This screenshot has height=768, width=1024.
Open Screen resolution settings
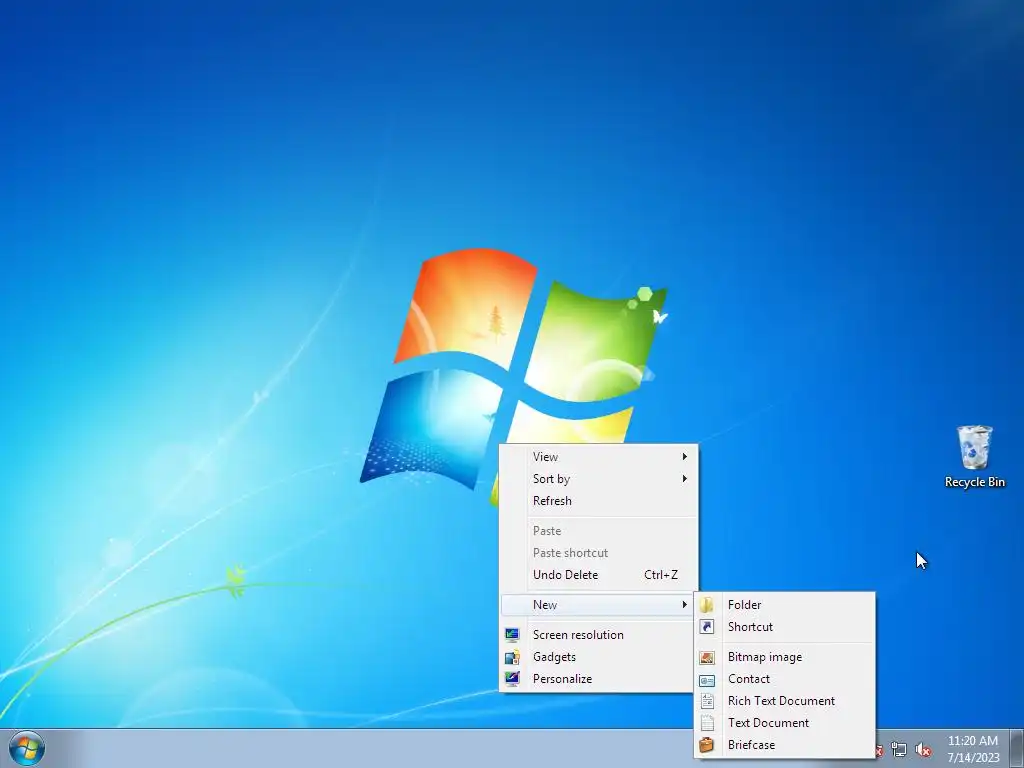point(599,635)
